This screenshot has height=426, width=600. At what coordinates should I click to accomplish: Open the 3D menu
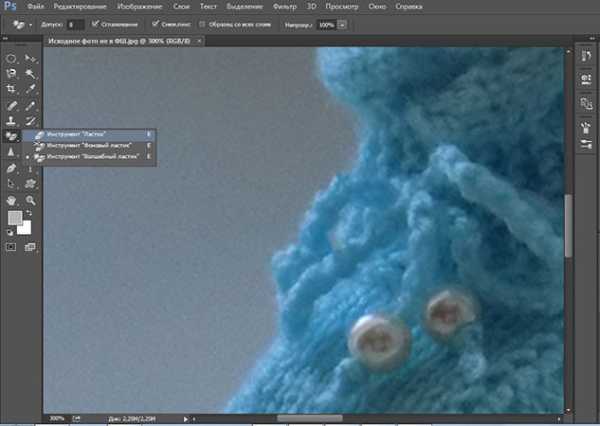tap(311, 6)
